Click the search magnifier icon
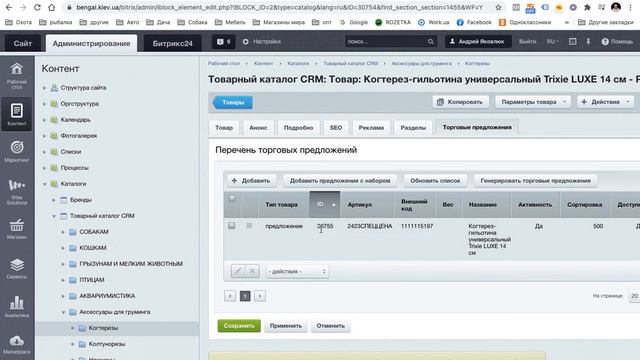This screenshot has height=360, width=640. [x=431, y=42]
